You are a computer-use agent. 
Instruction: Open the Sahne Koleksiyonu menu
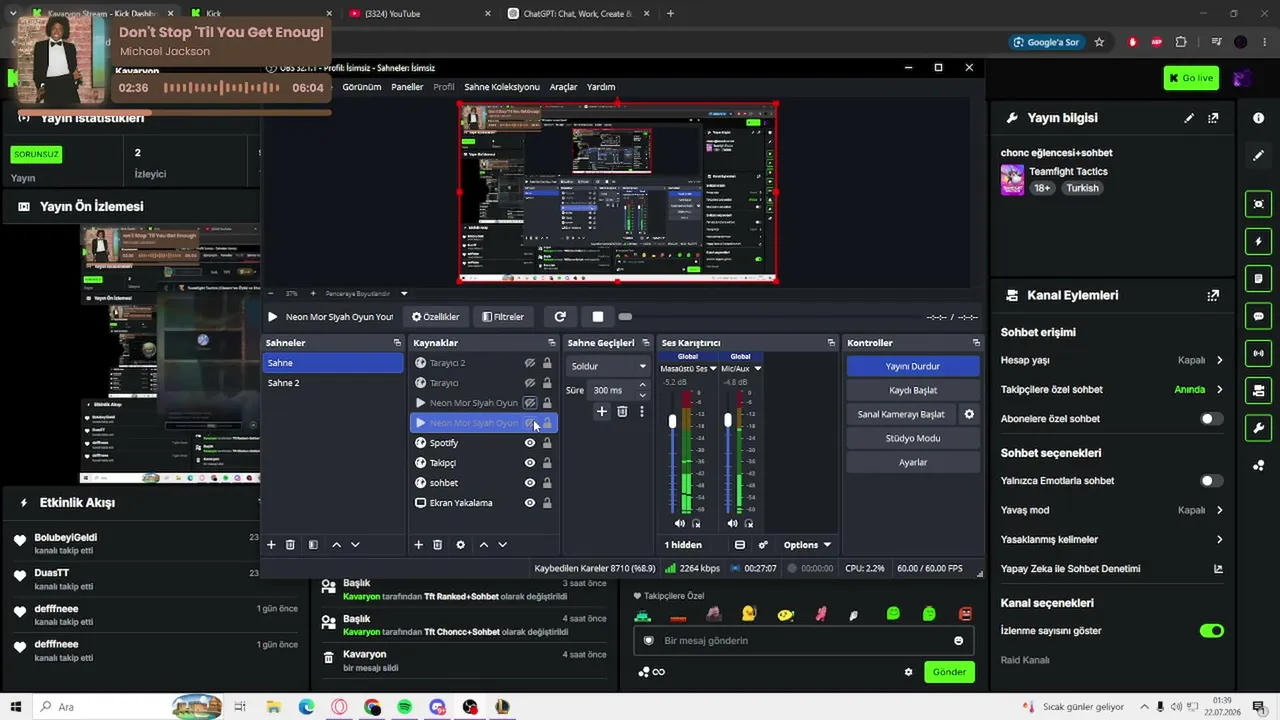pos(502,87)
